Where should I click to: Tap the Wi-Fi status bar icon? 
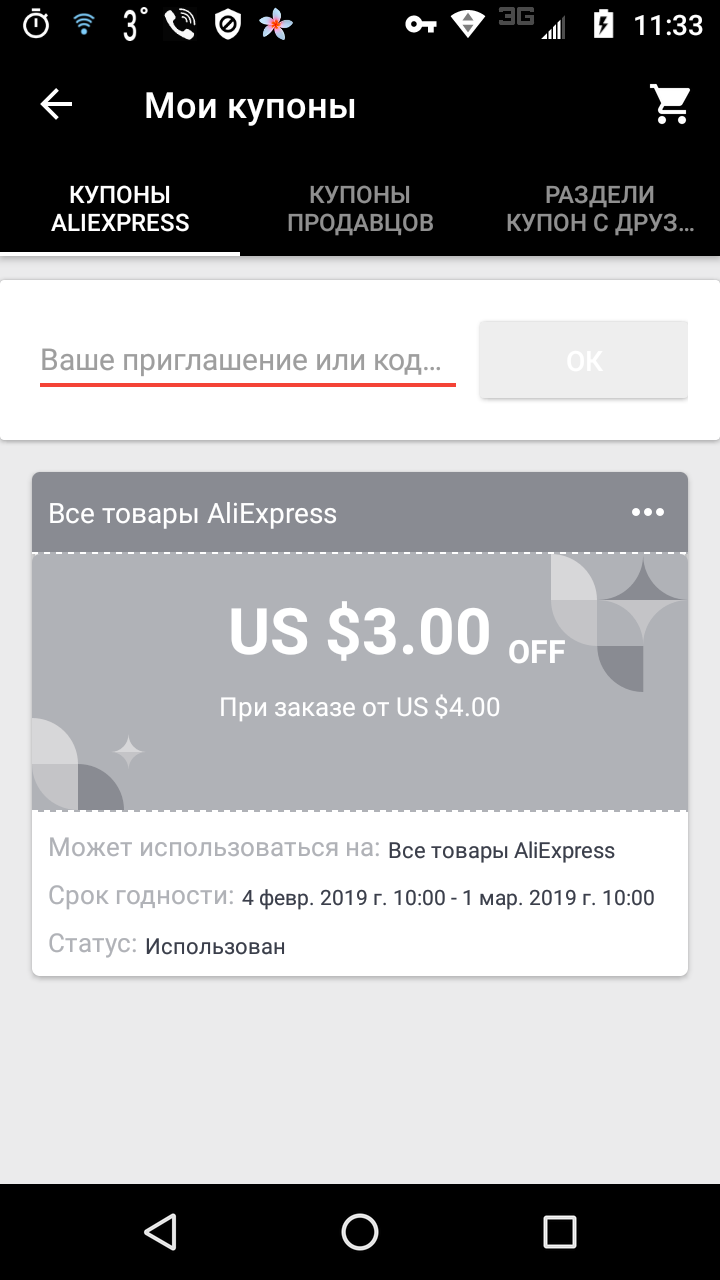84,25
